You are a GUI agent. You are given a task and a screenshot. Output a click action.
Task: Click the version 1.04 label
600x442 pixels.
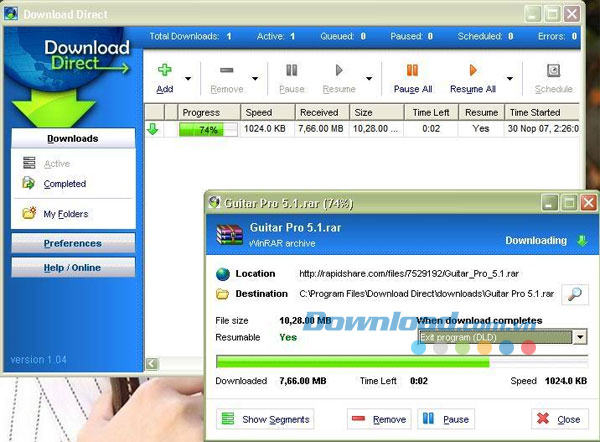(x=38, y=360)
